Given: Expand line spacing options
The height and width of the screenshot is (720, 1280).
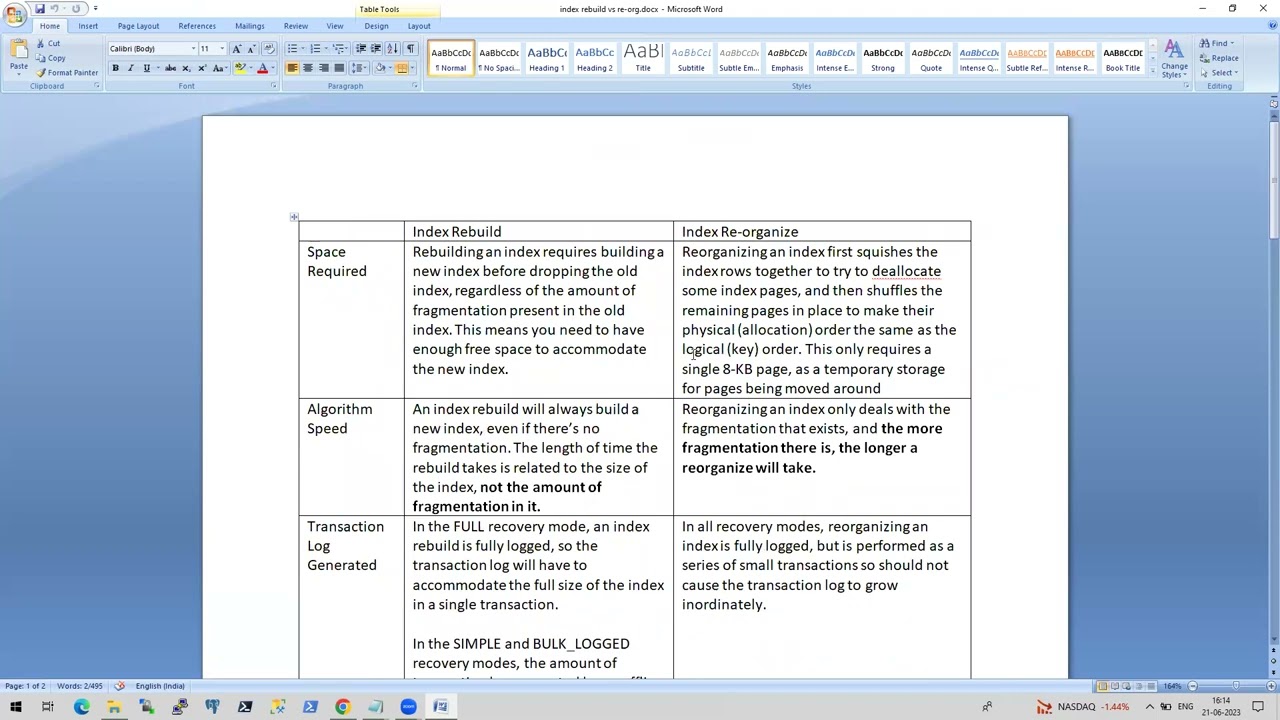Looking at the screenshot, I should (360, 68).
